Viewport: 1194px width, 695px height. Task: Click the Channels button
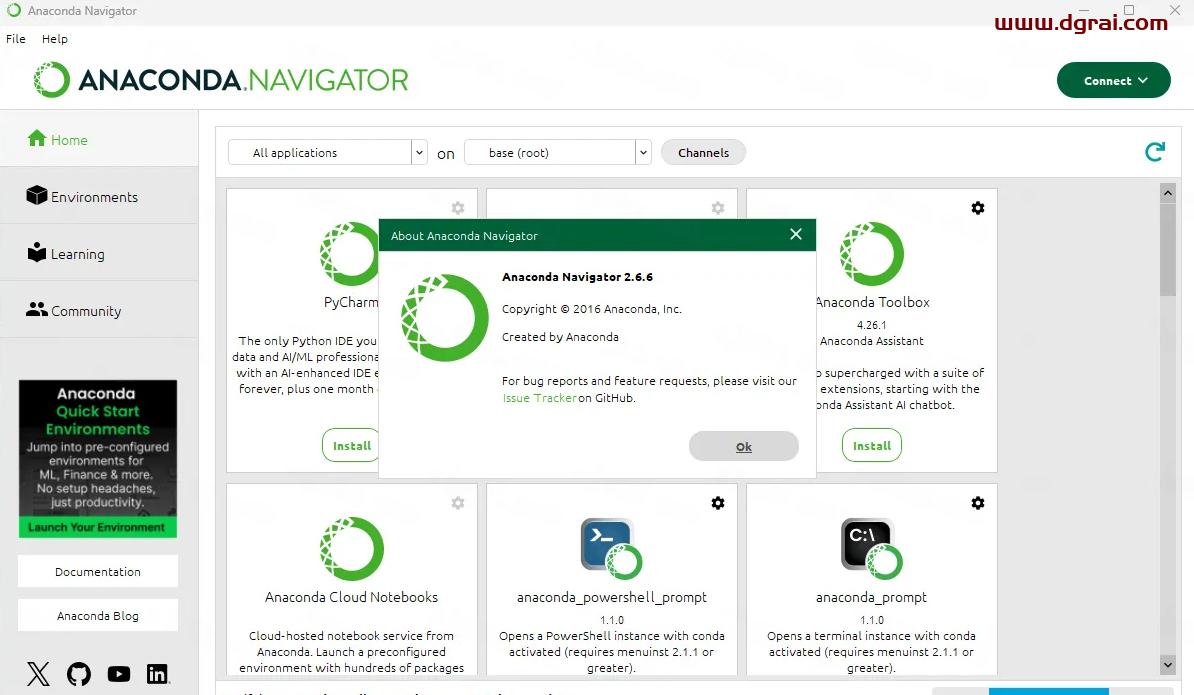pos(704,152)
